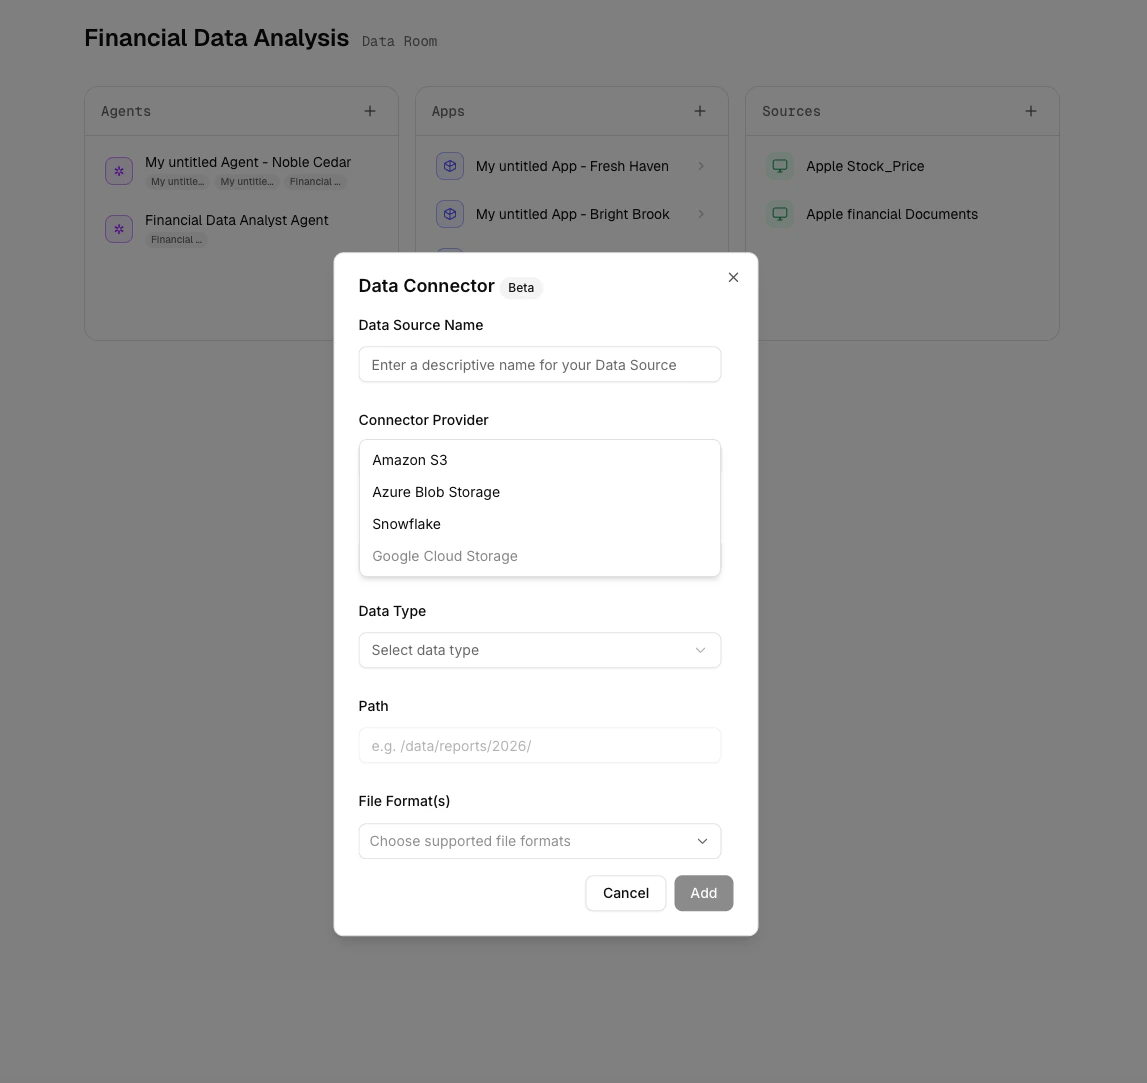Expand the Fresh Haven app via its chevron

click(x=701, y=166)
